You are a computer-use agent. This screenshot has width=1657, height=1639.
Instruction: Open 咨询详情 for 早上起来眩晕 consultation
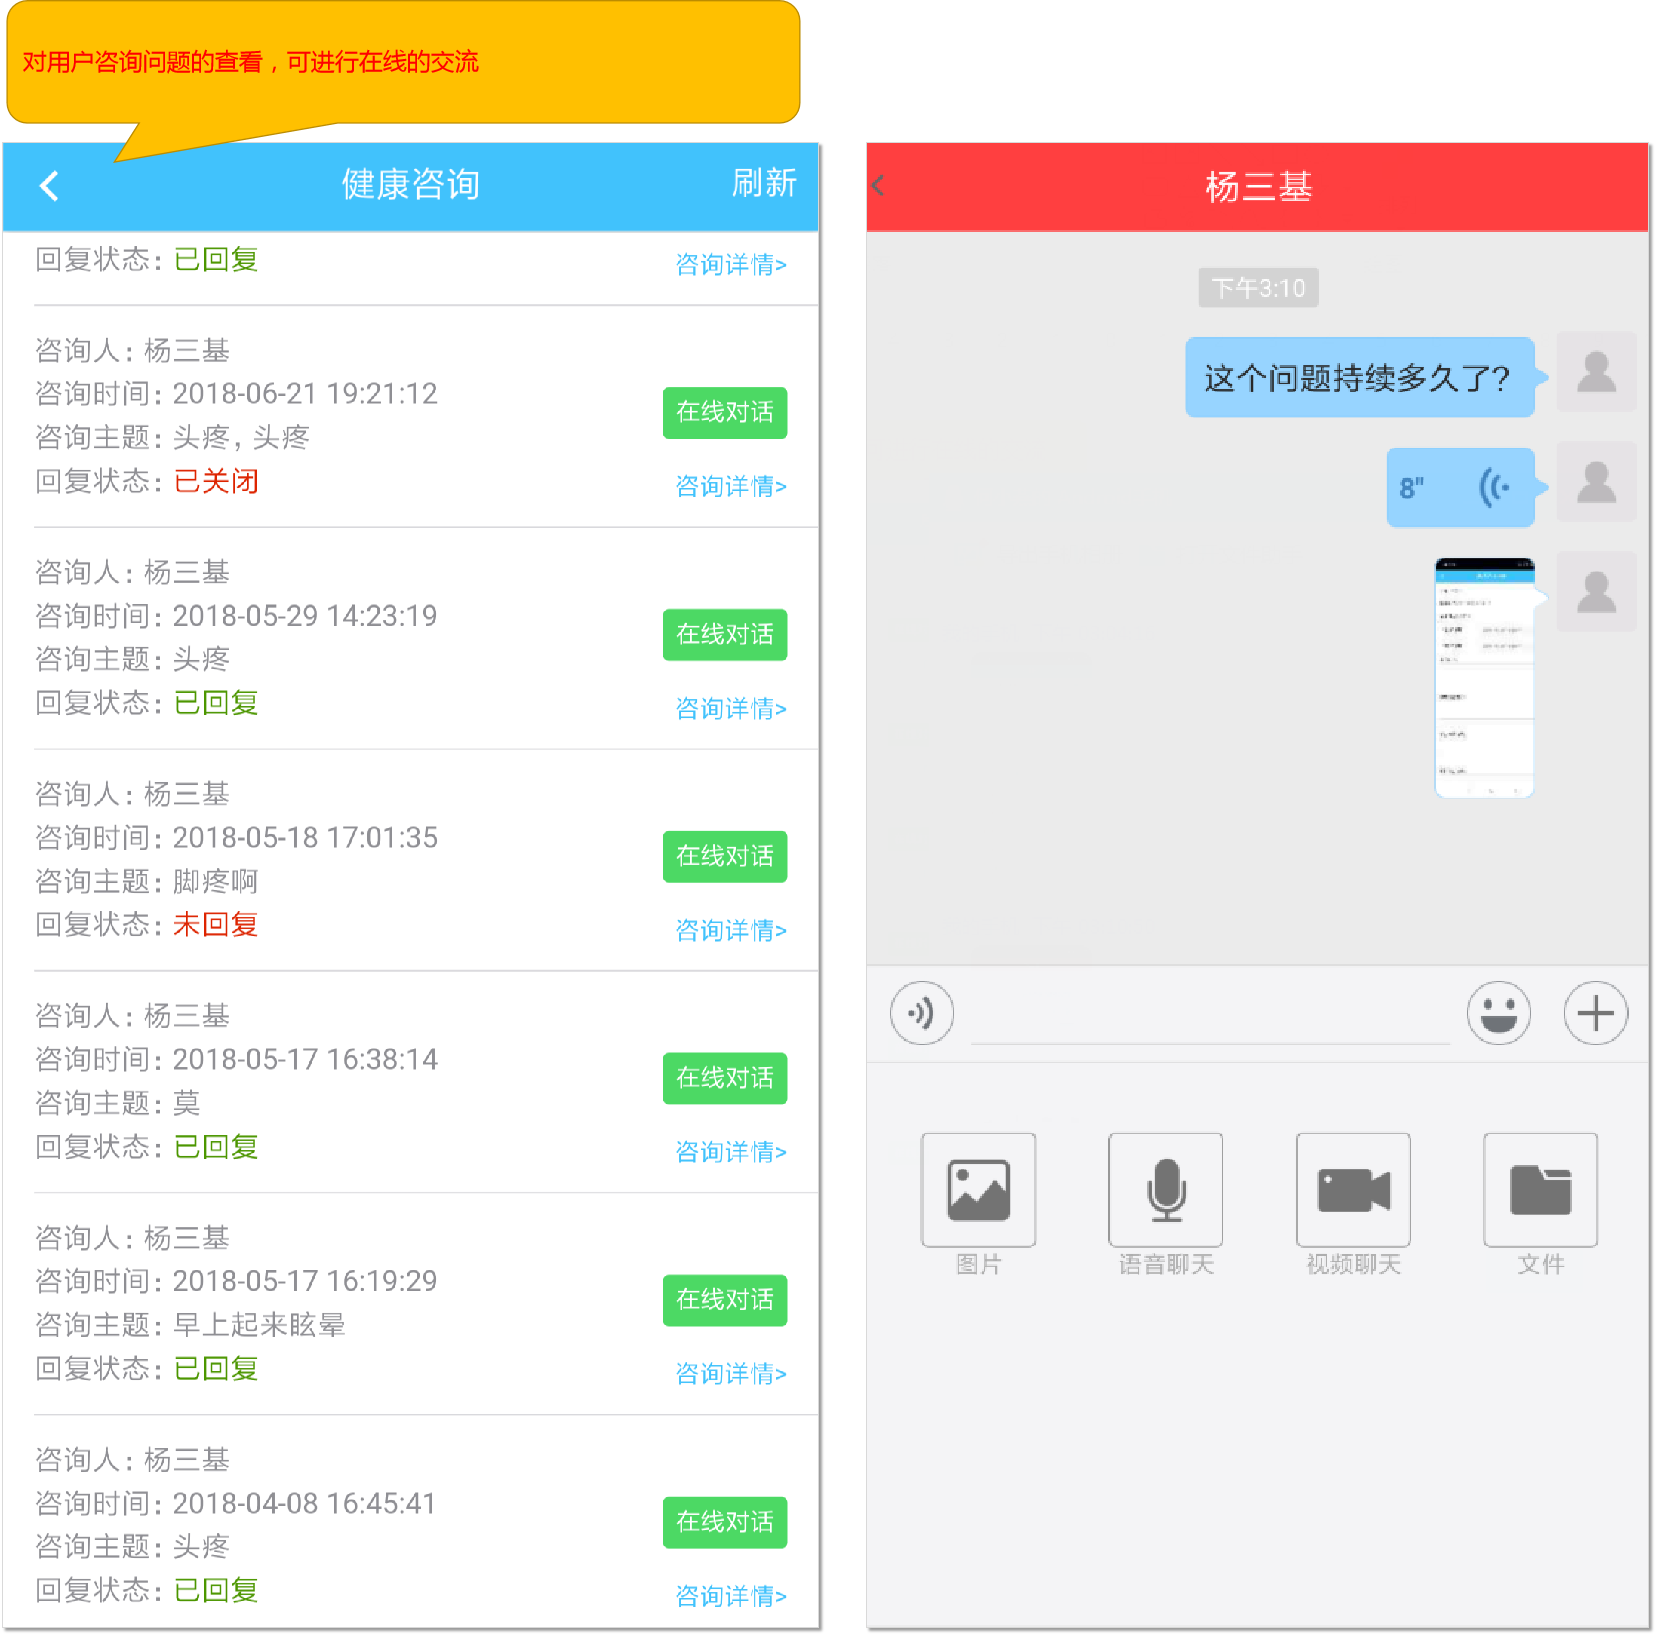[x=730, y=1374]
